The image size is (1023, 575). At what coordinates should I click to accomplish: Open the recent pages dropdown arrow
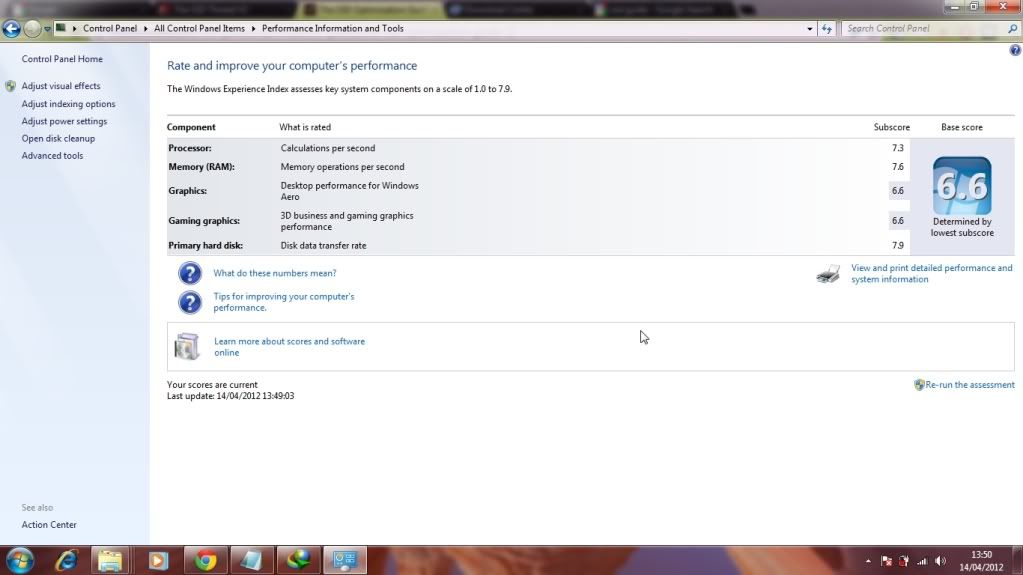click(x=47, y=29)
